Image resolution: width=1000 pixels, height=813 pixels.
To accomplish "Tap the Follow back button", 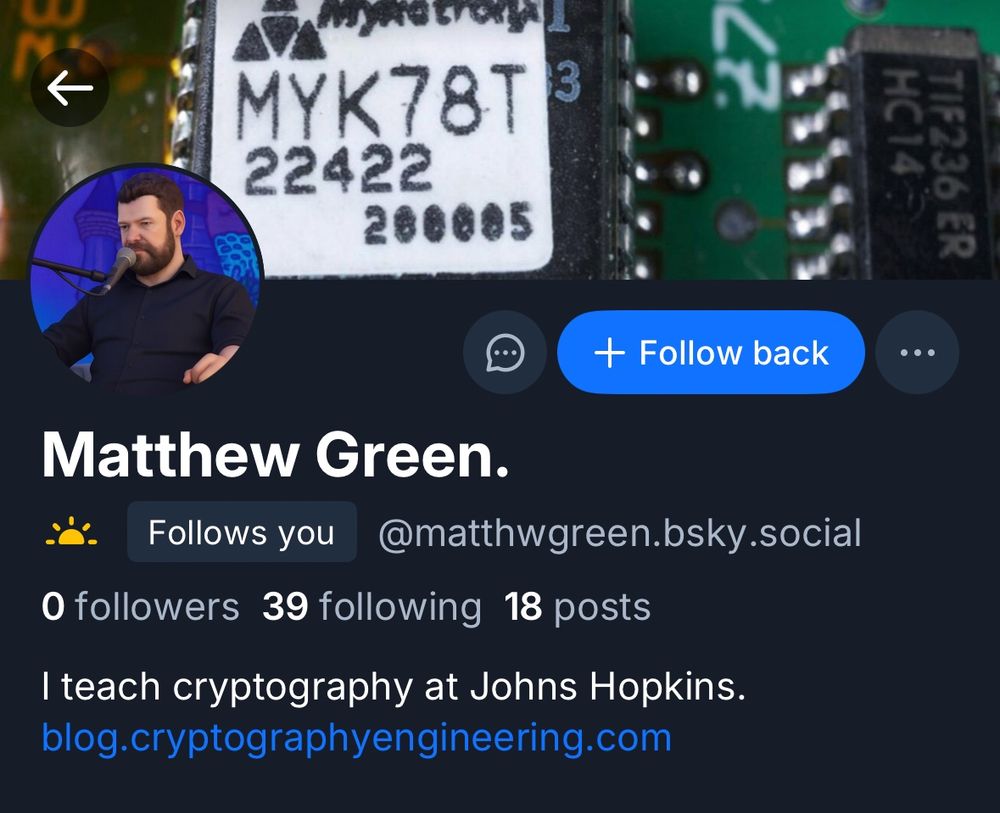I will pyautogui.click(x=710, y=352).
